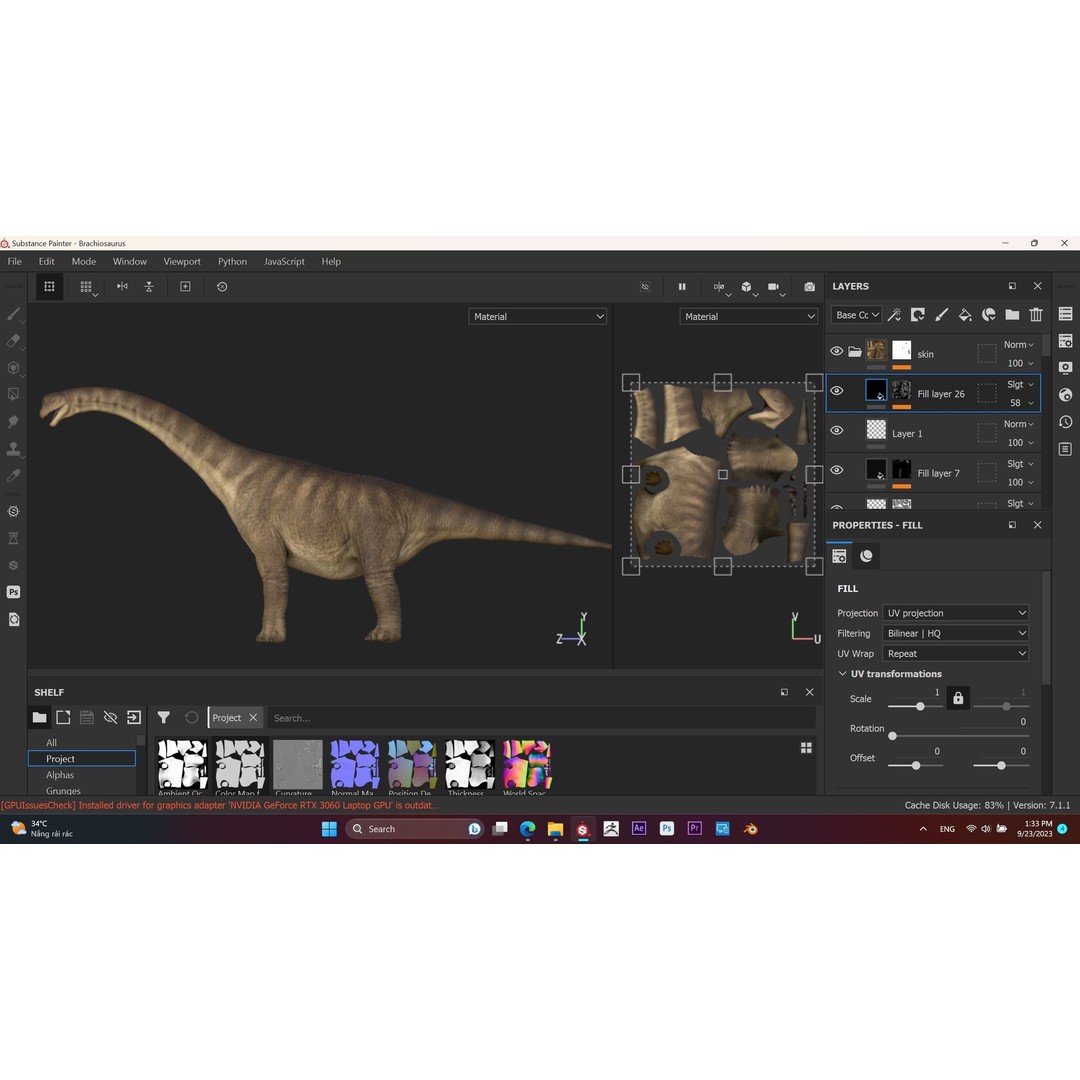
Task: Open the Projection UV projection dropdown
Action: [x=955, y=613]
